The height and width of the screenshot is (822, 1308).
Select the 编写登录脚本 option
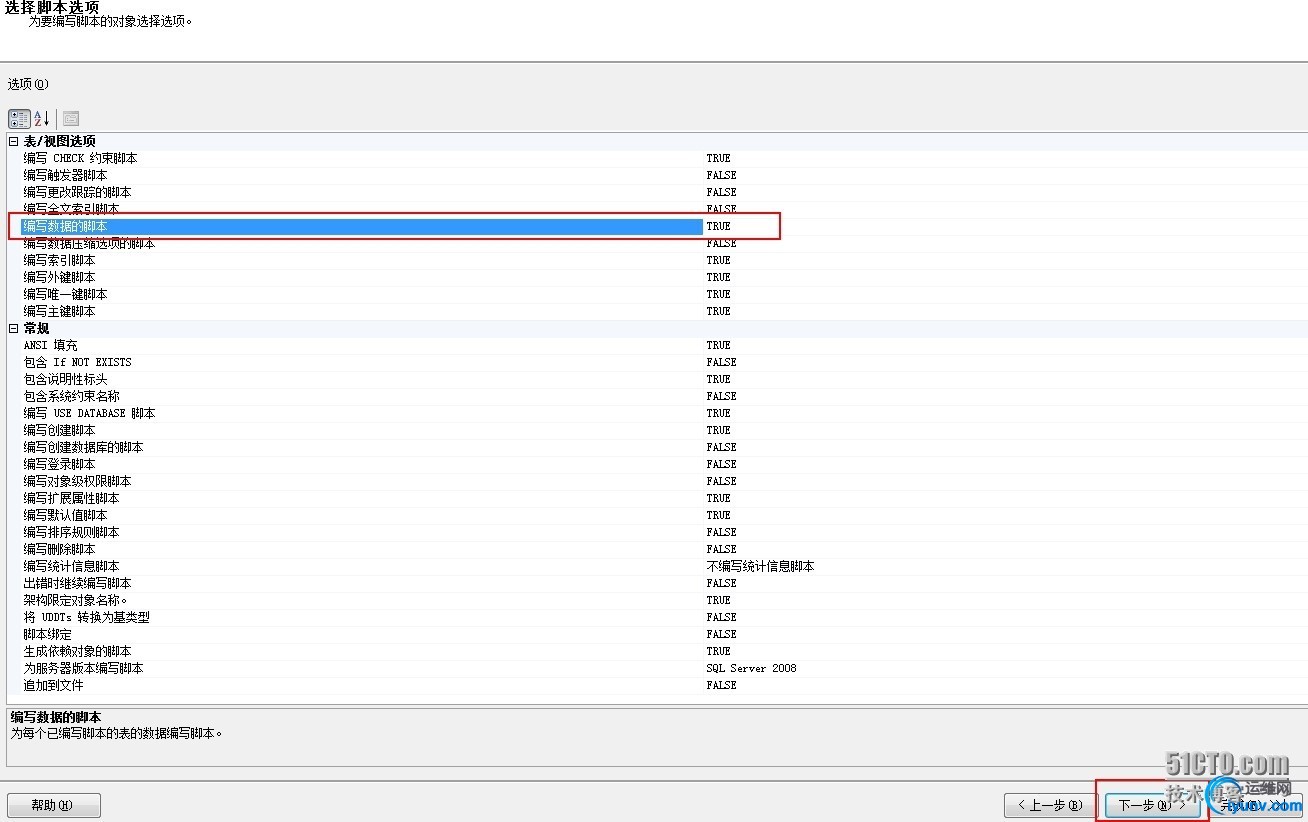click(60, 464)
